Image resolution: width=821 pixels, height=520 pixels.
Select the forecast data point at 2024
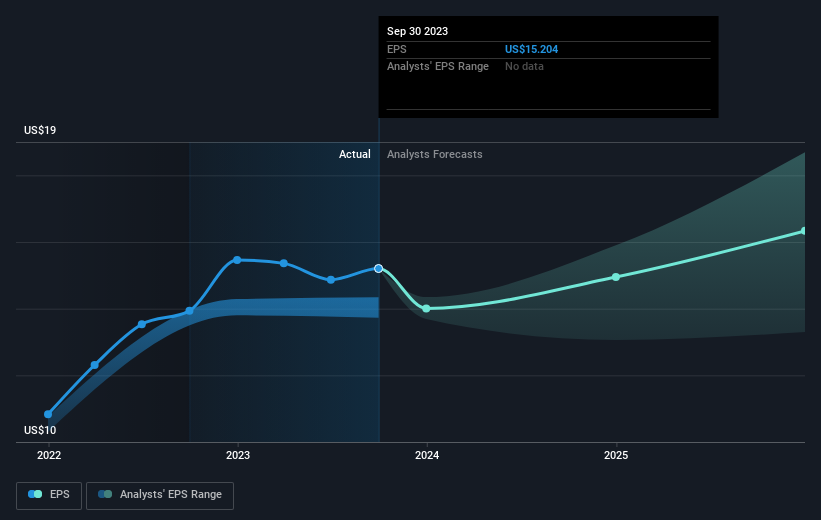[426, 308]
